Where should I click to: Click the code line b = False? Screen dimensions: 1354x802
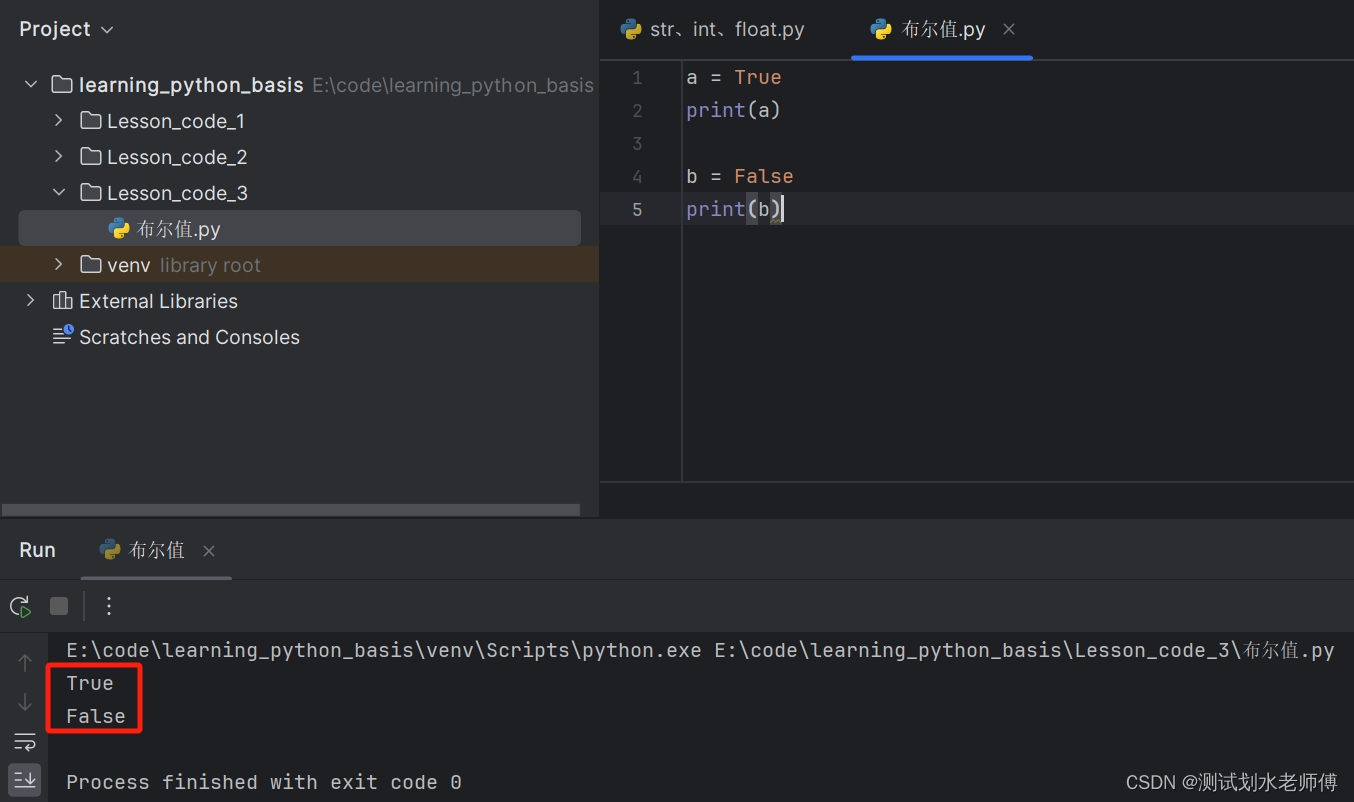point(739,176)
